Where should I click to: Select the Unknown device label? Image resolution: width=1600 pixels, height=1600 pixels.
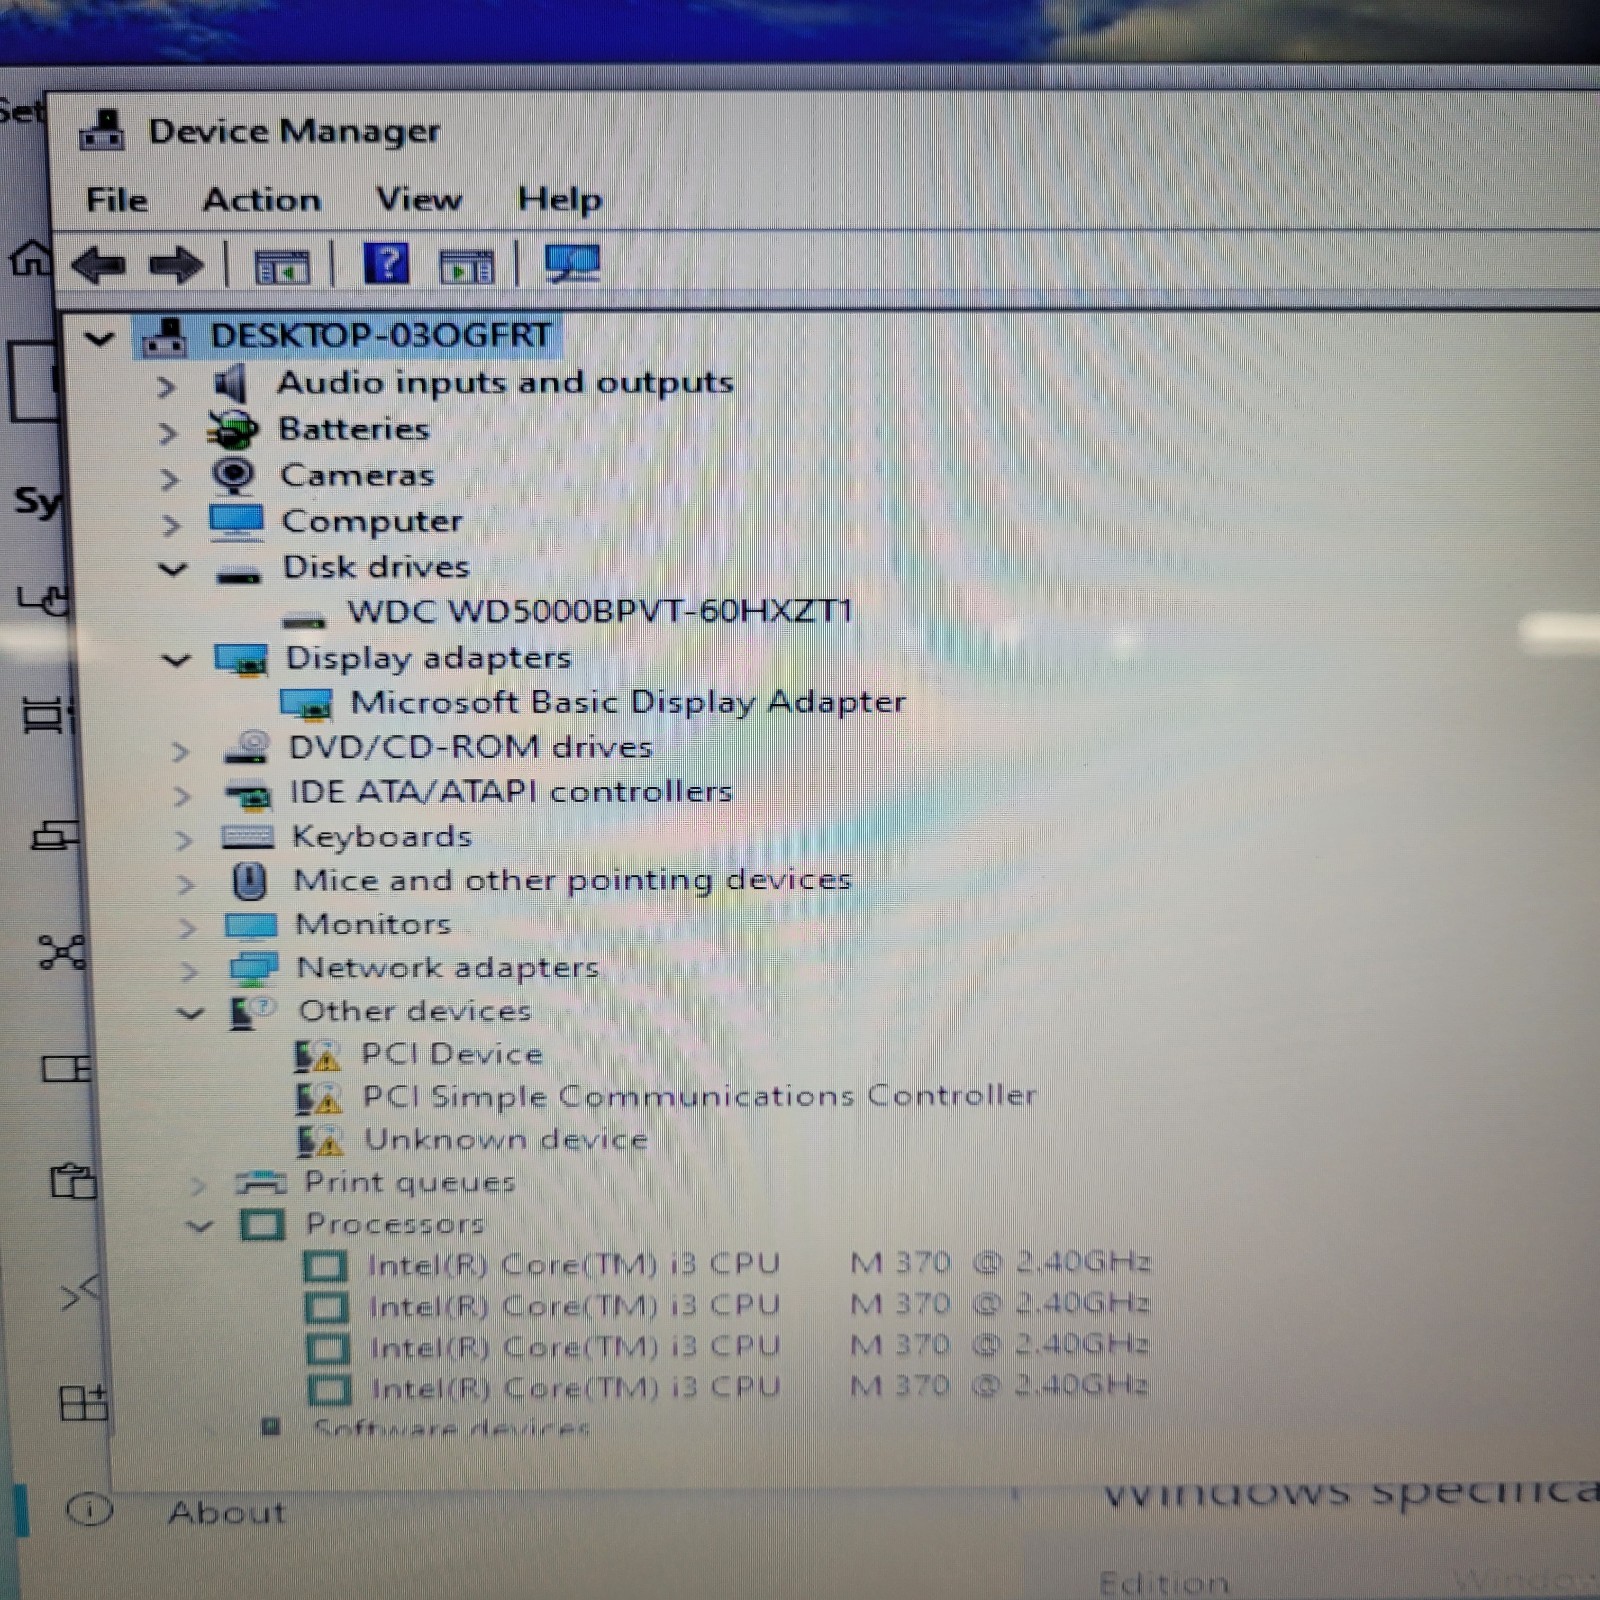(x=506, y=1139)
